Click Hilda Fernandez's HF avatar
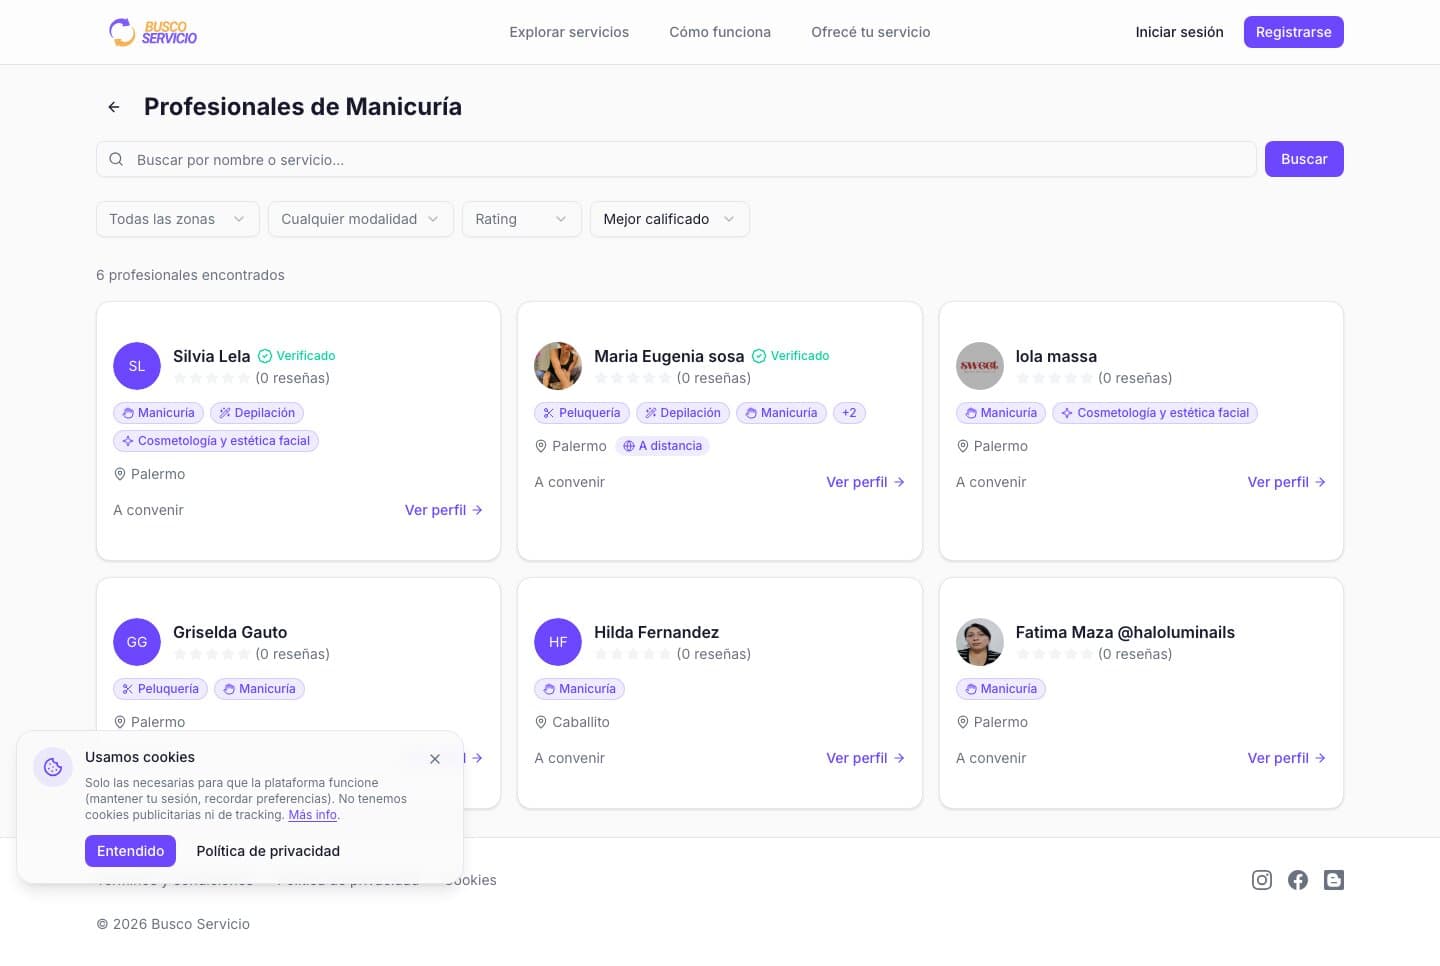The height and width of the screenshot is (966, 1440). 558,642
